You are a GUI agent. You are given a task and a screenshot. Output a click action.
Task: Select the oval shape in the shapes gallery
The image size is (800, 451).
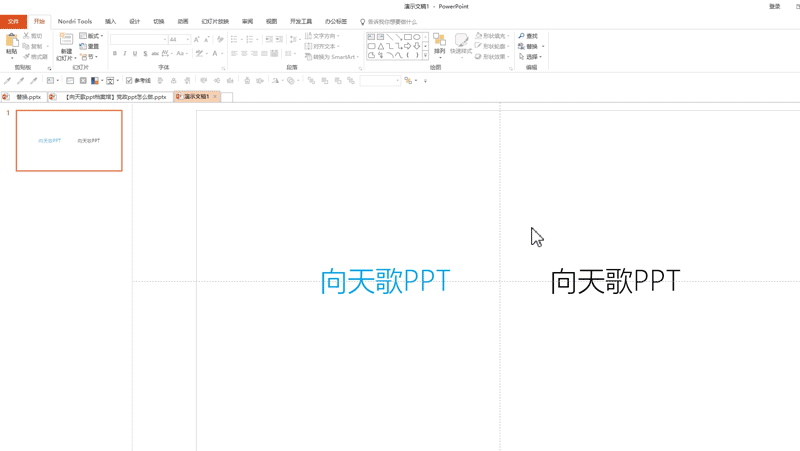pyautogui.click(x=417, y=37)
